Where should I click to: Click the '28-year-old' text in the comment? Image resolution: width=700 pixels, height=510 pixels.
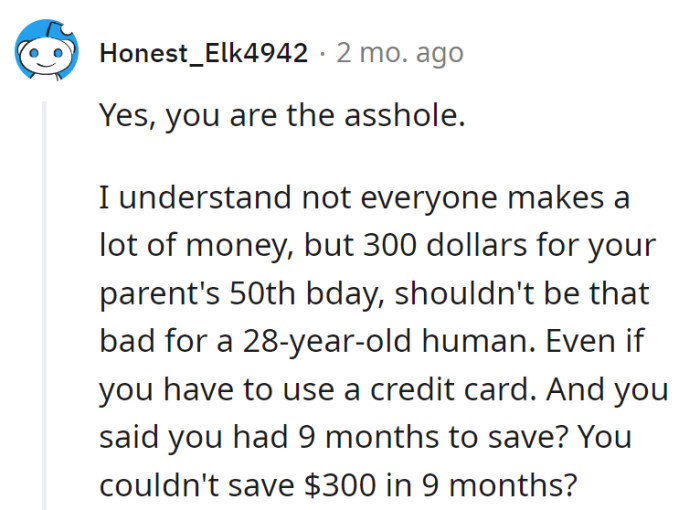point(327,342)
